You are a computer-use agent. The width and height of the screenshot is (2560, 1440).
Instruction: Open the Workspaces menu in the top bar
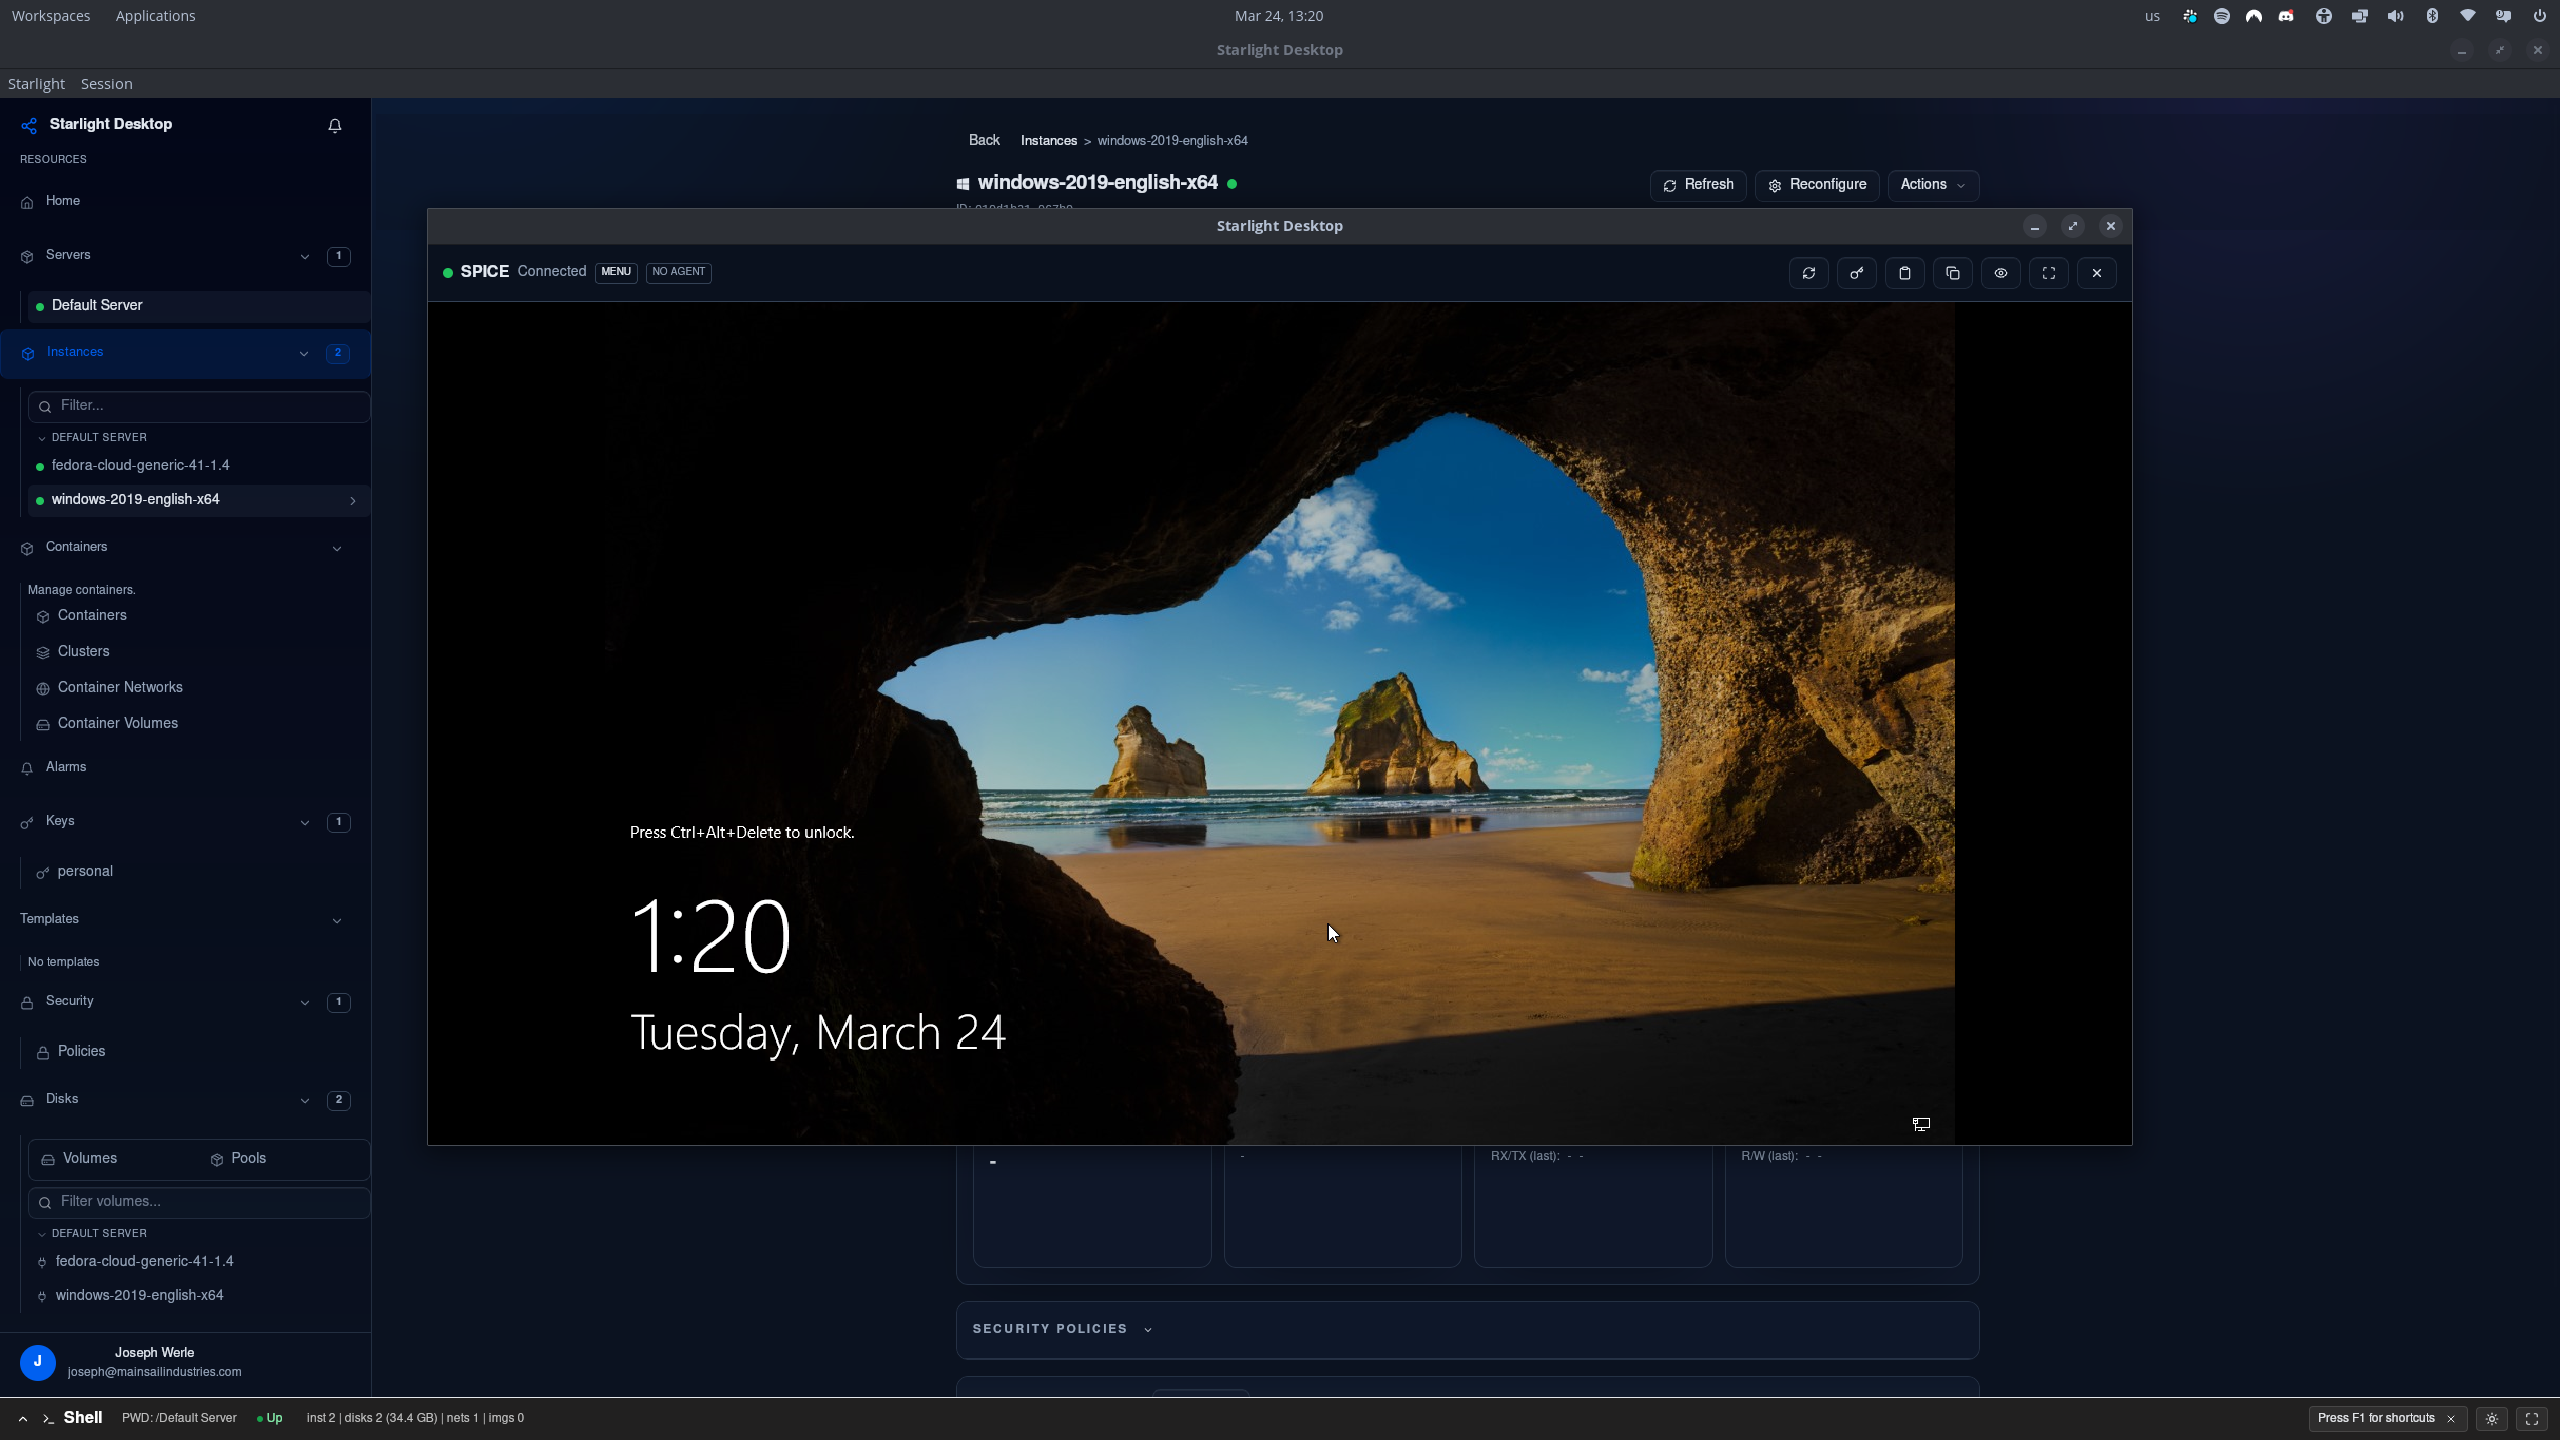51,16
